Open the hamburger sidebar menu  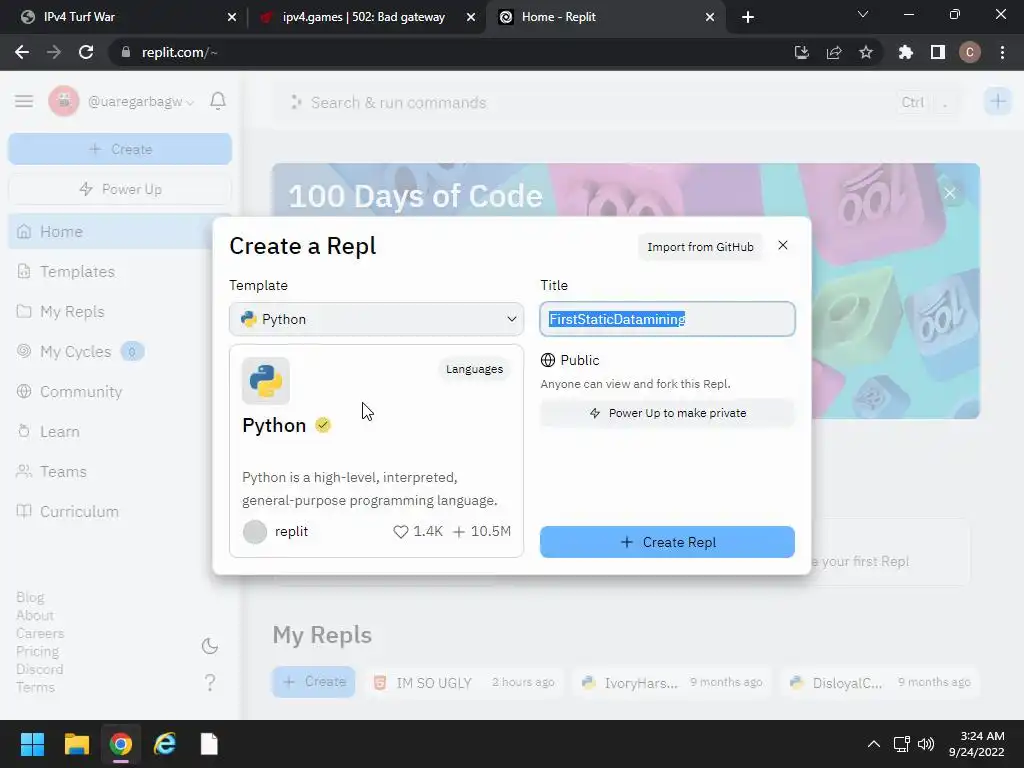click(x=24, y=101)
